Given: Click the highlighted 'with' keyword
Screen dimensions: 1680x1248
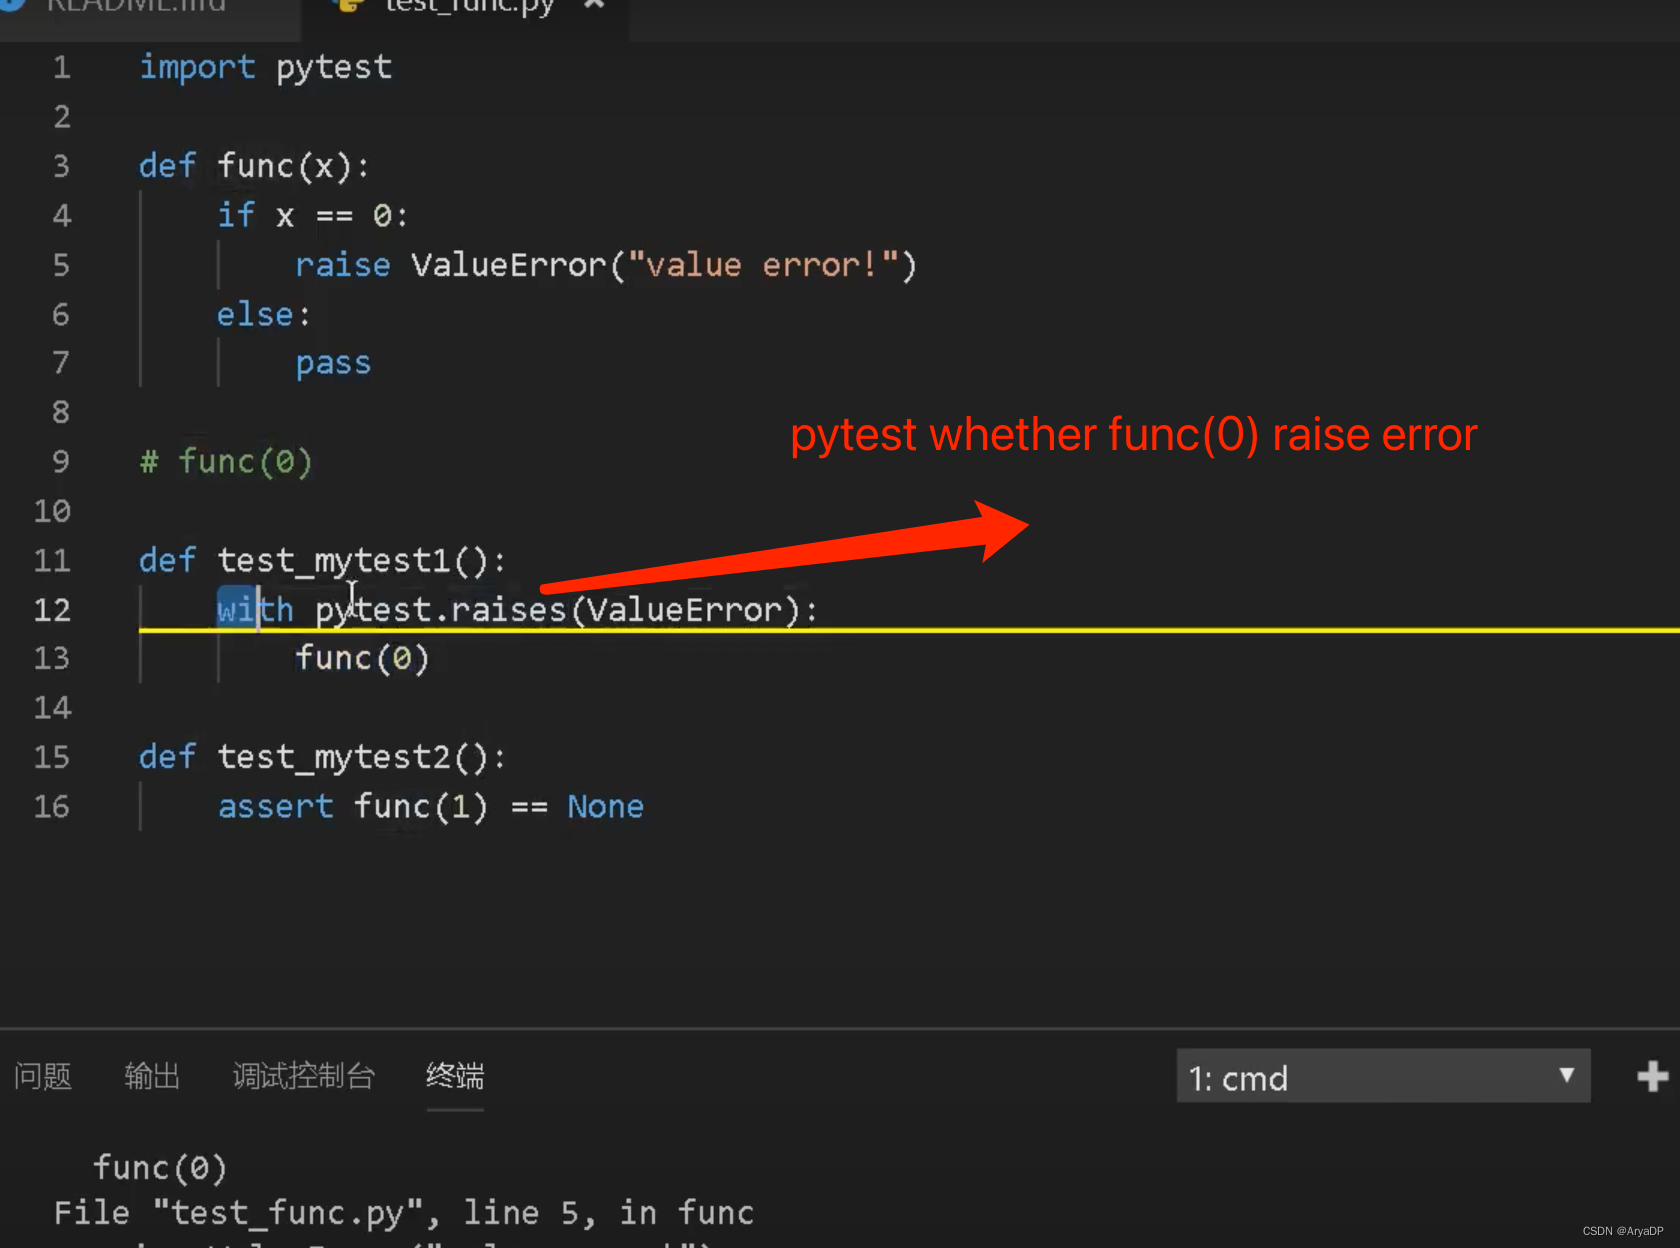Looking at the screenshot, I should pos(255,610).
